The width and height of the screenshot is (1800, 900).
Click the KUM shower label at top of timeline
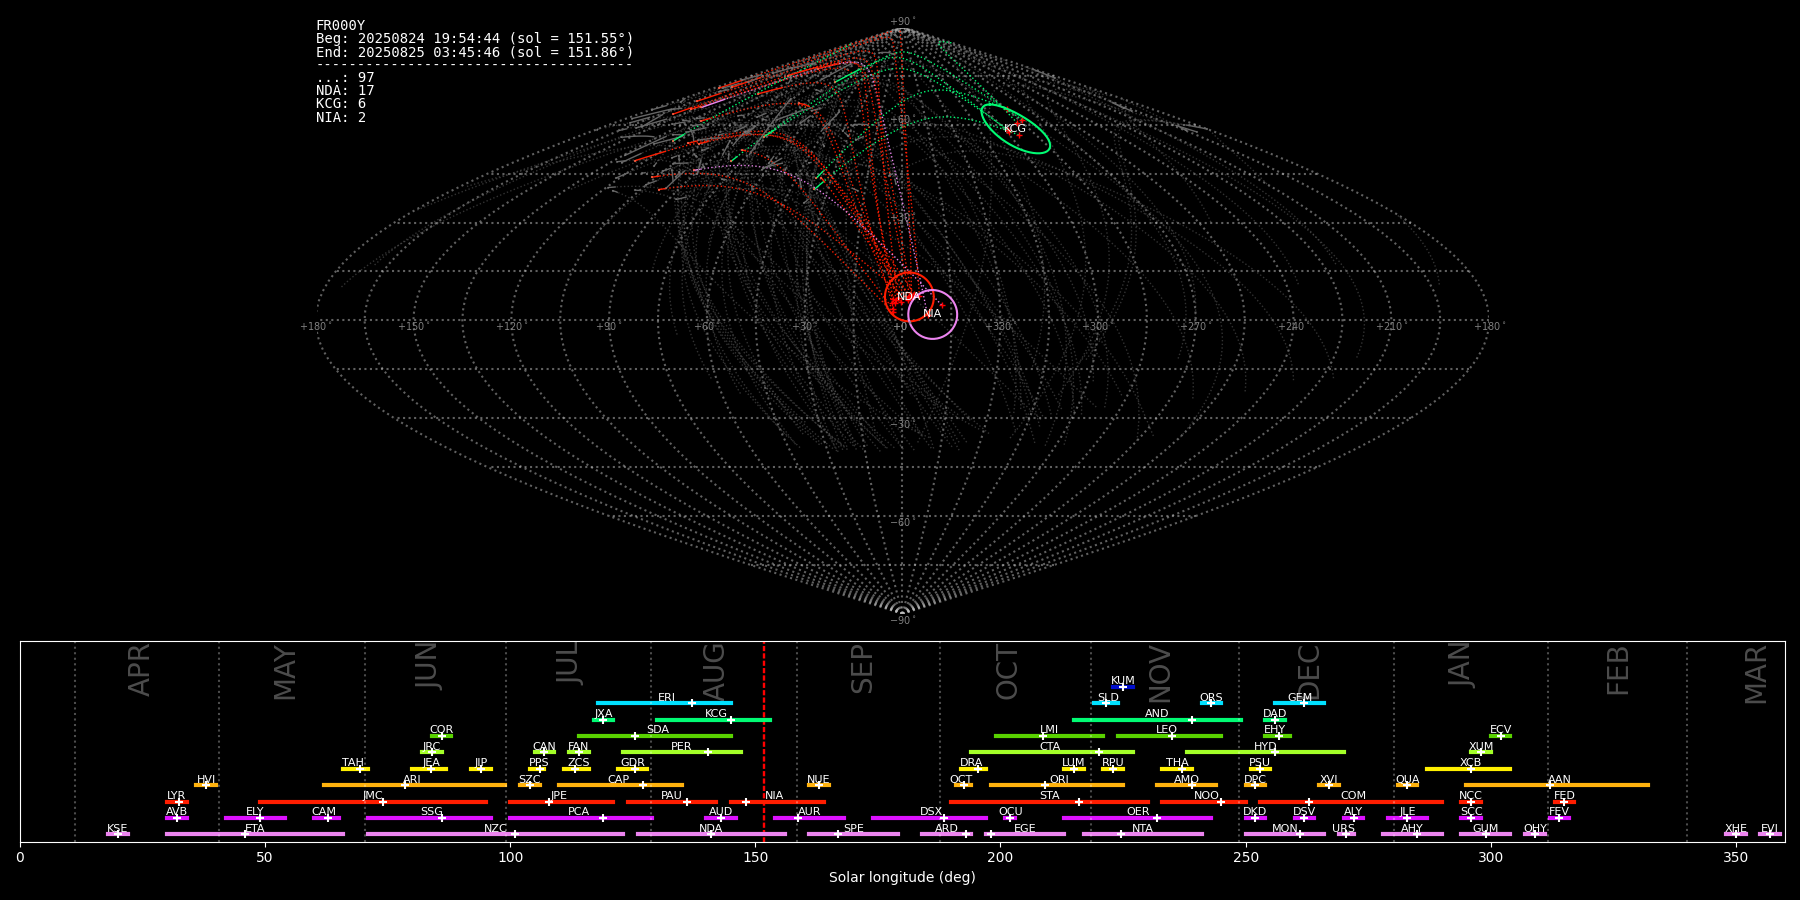(1123, 681)
